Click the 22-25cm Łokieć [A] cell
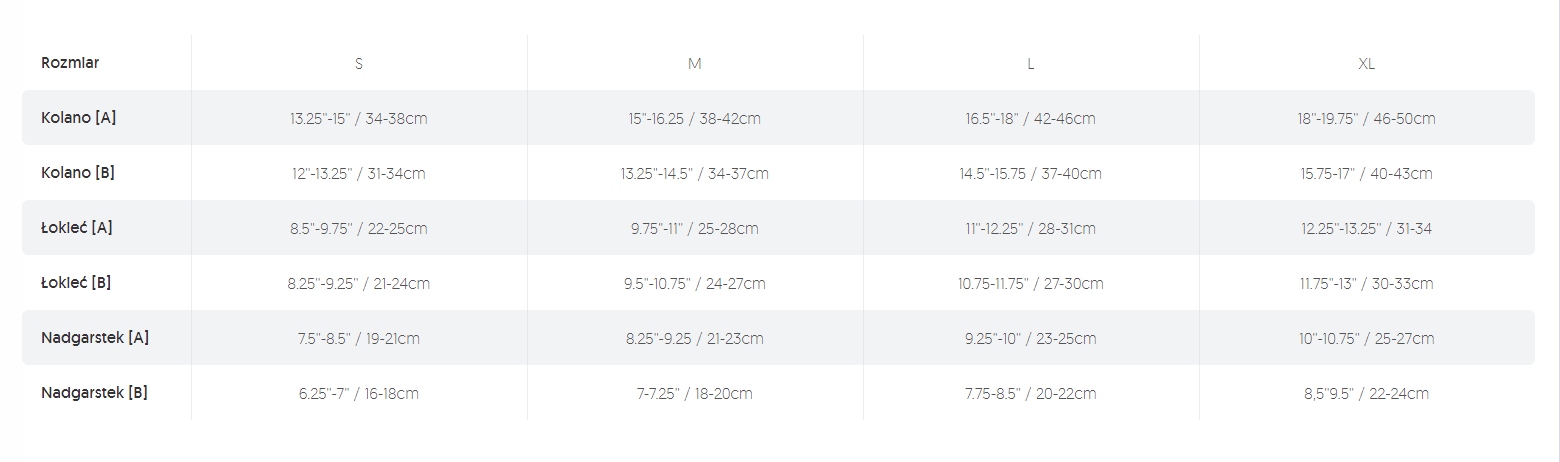 [x=359, y=229]
